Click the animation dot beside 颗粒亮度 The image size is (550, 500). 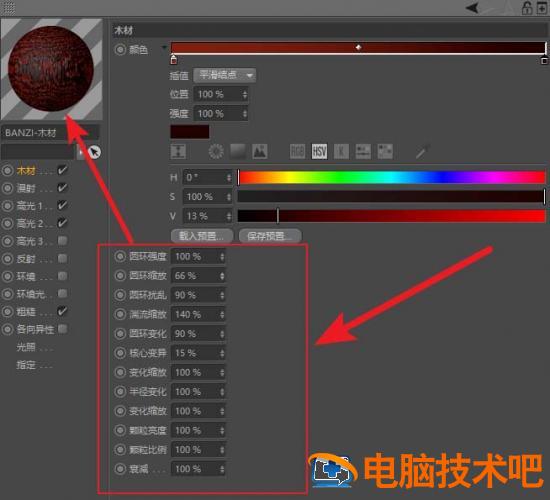120,430
